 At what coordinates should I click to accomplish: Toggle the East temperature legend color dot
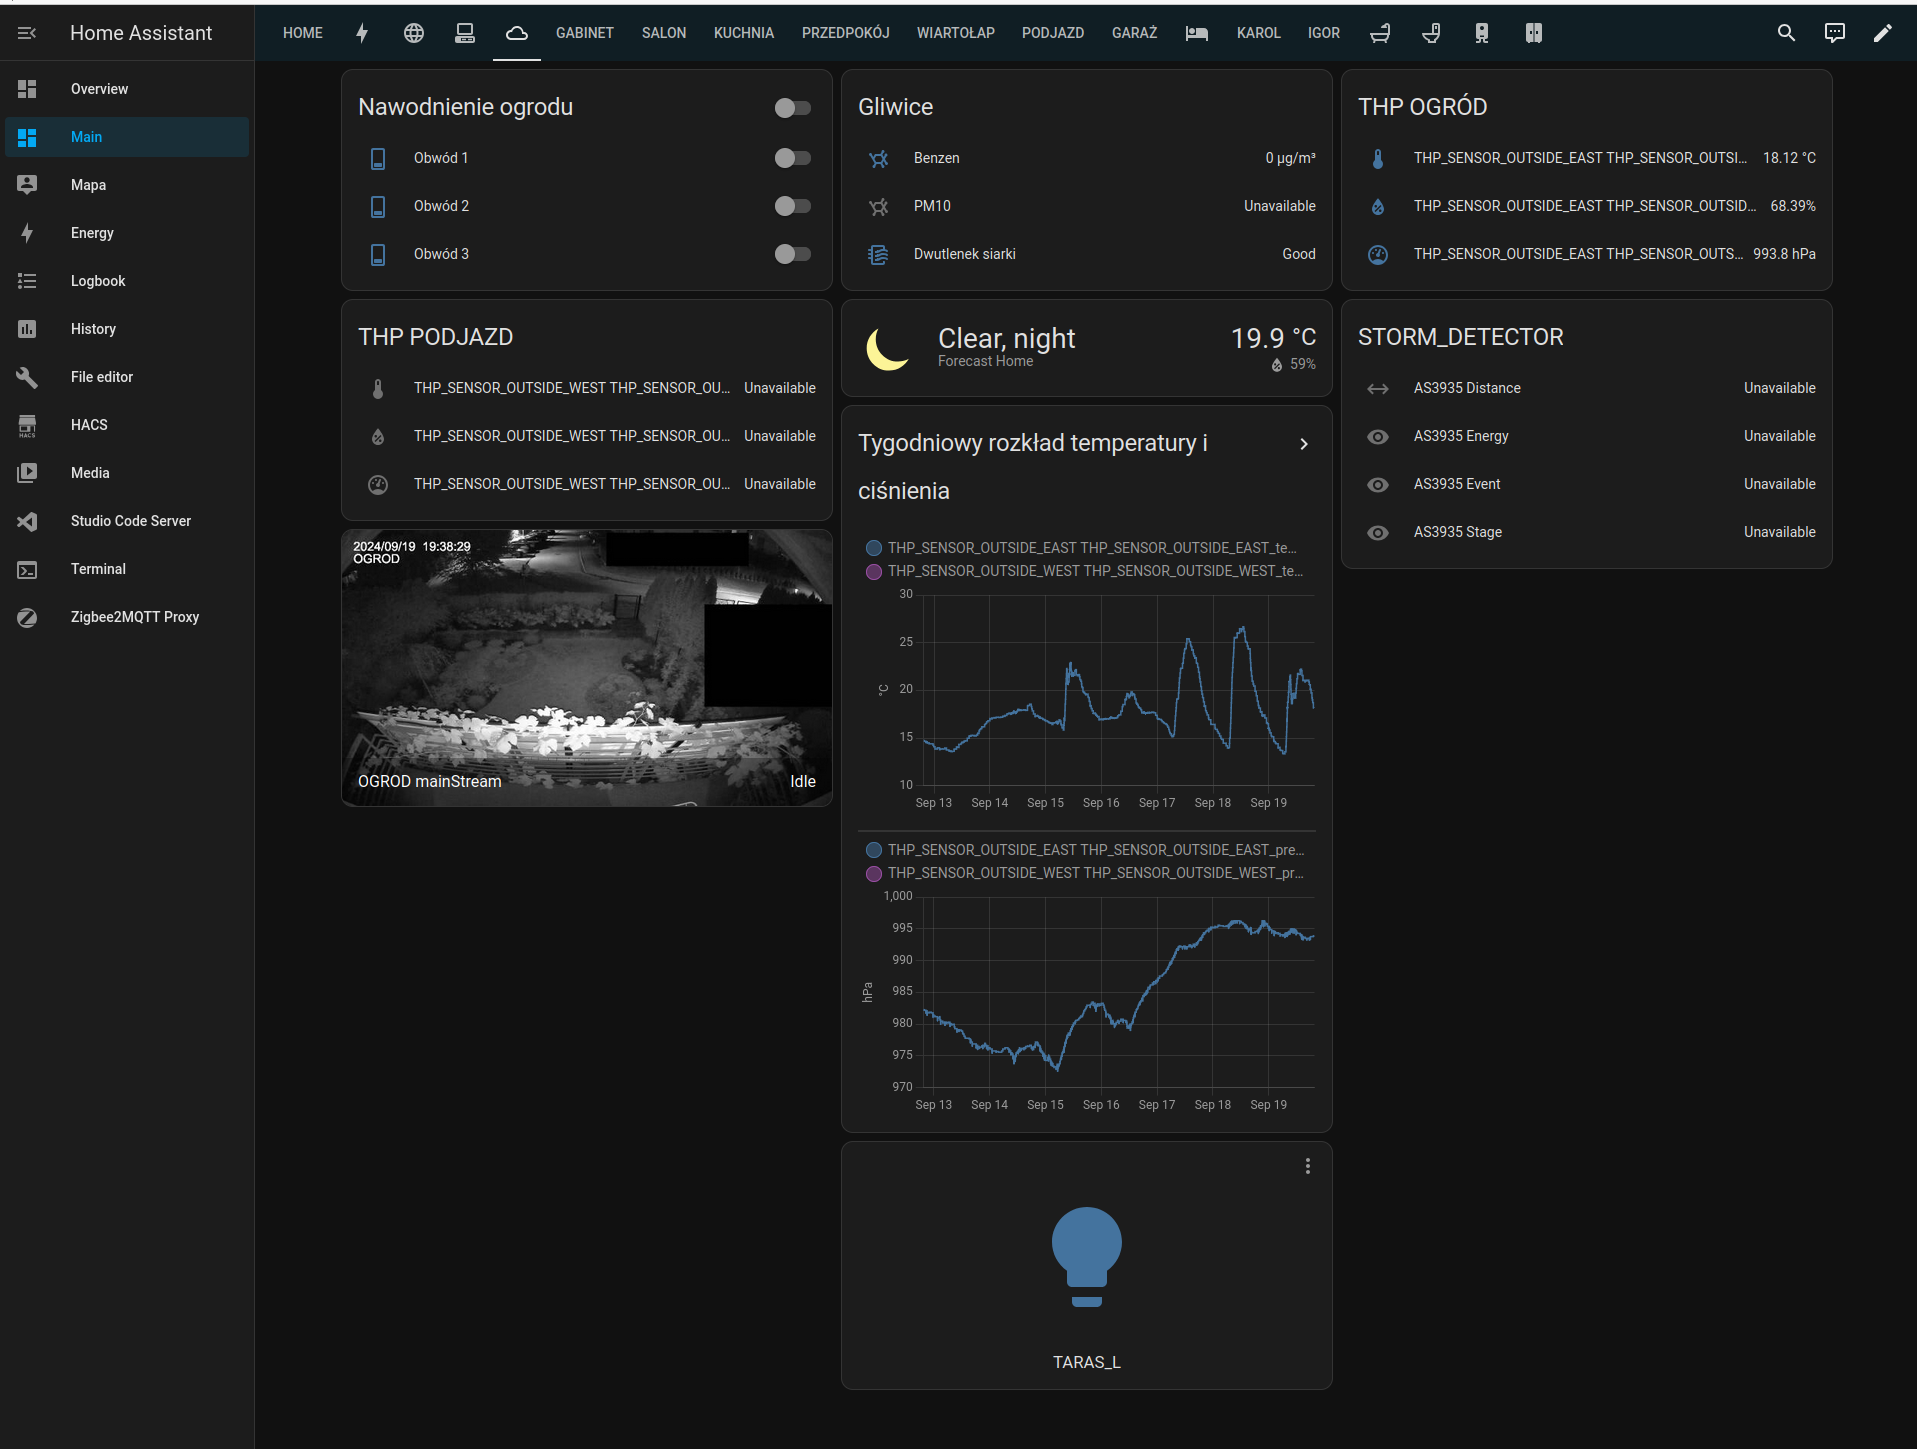873,548
